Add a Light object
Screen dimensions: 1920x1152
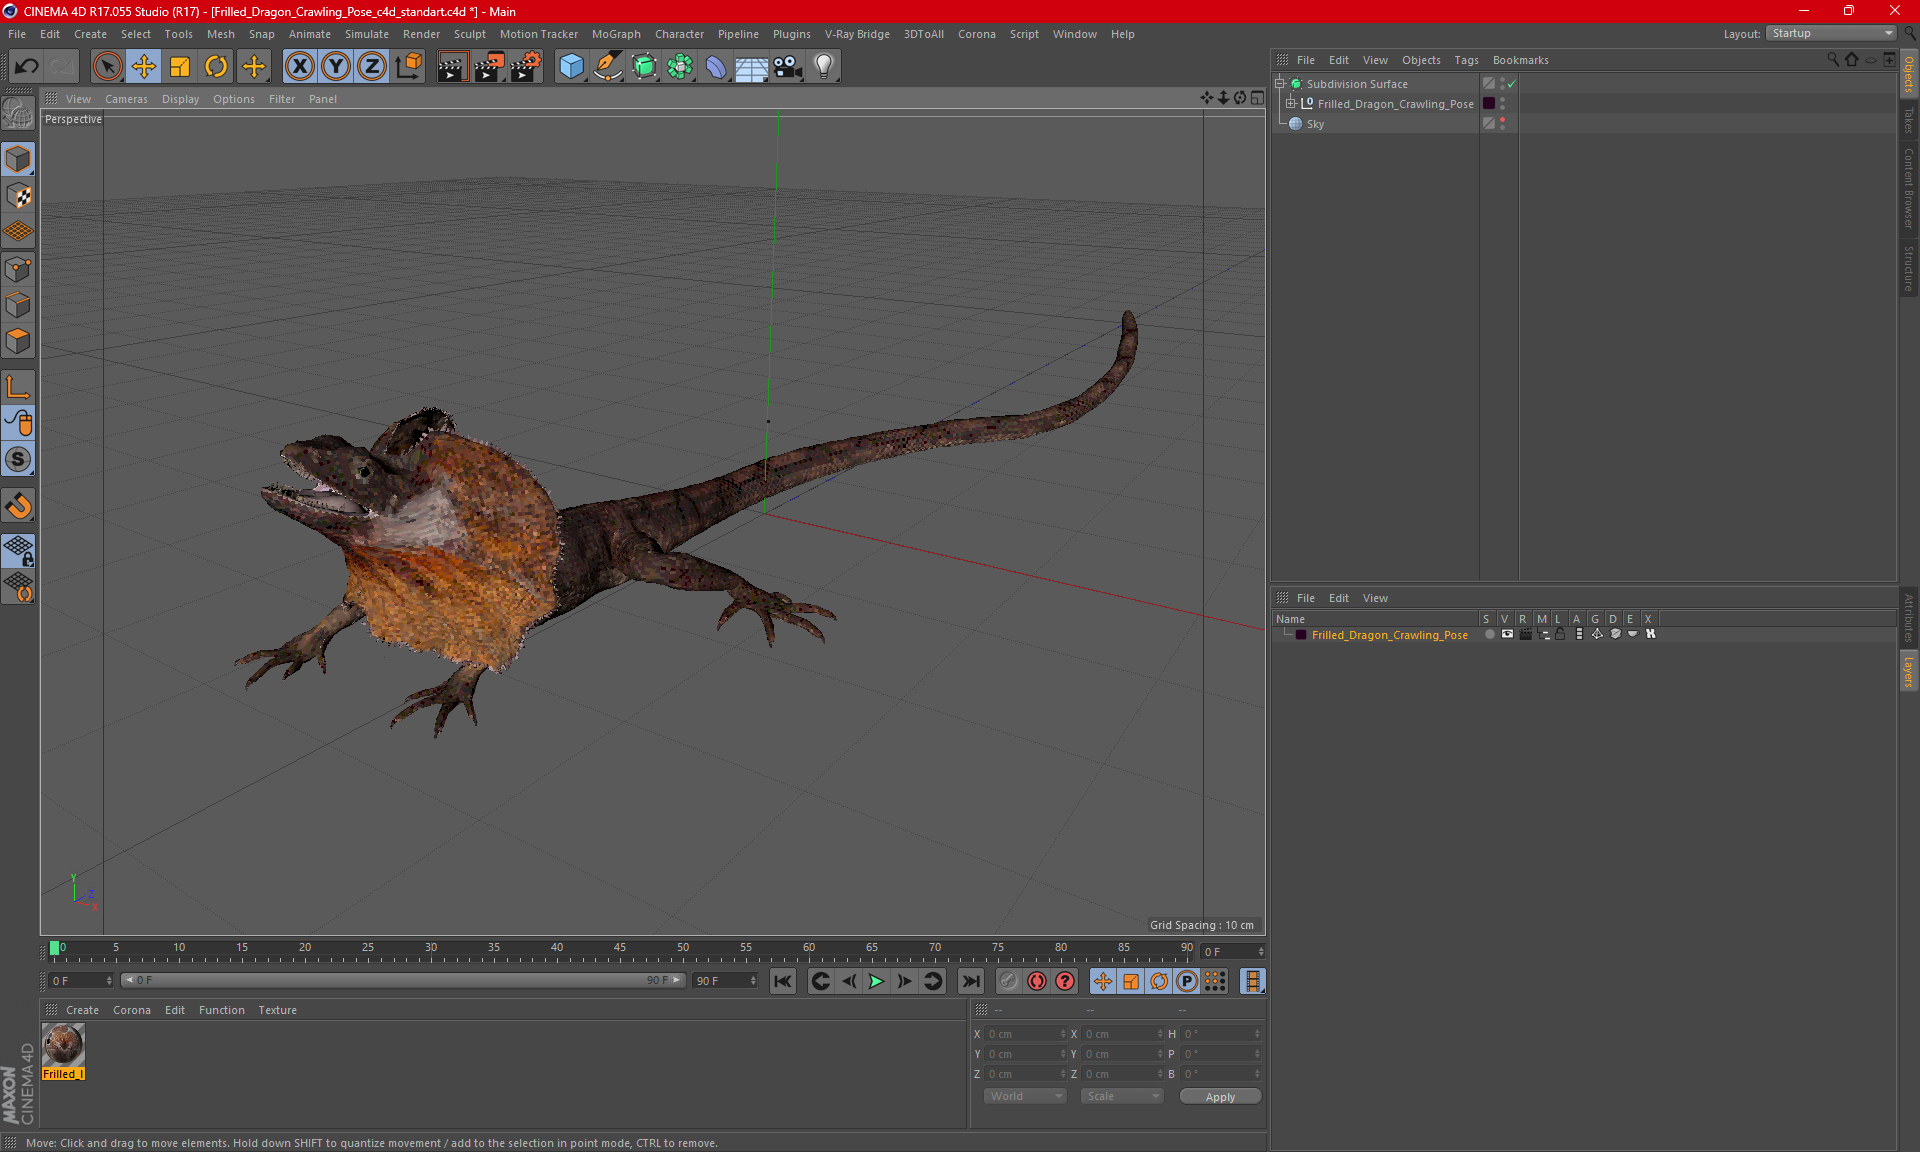[824, 67]
